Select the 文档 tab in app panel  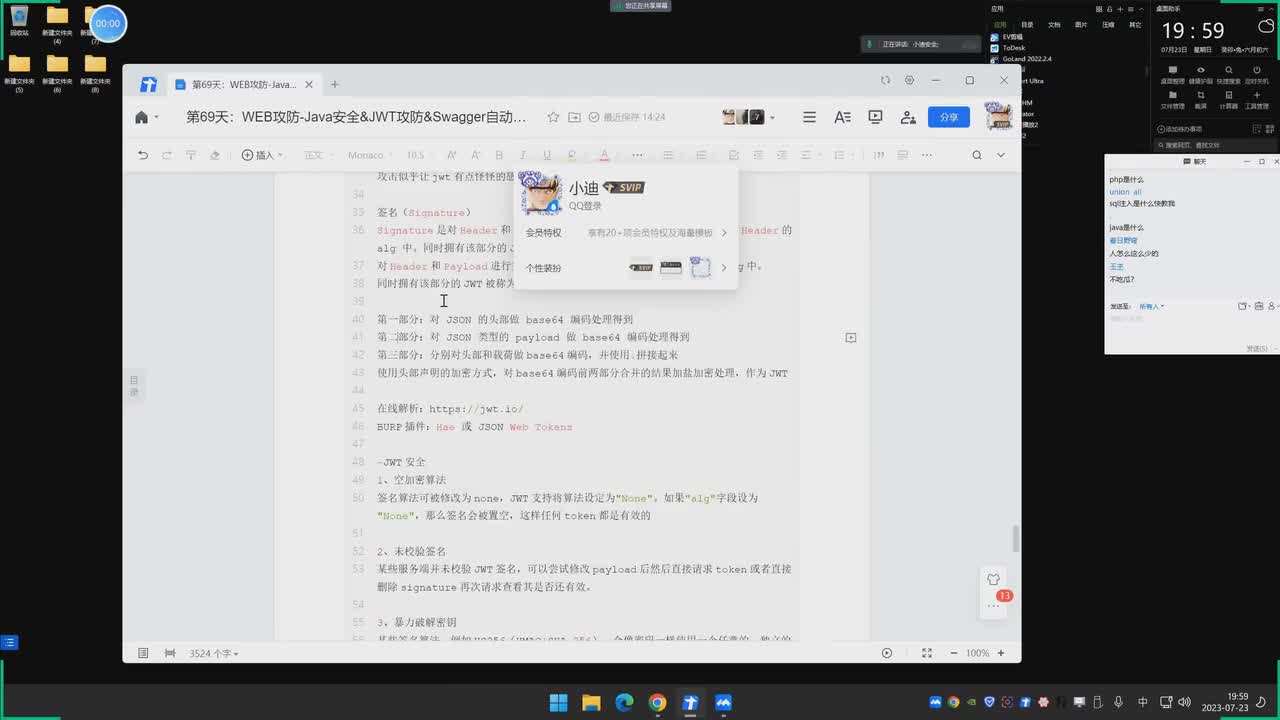[1054, 25]
